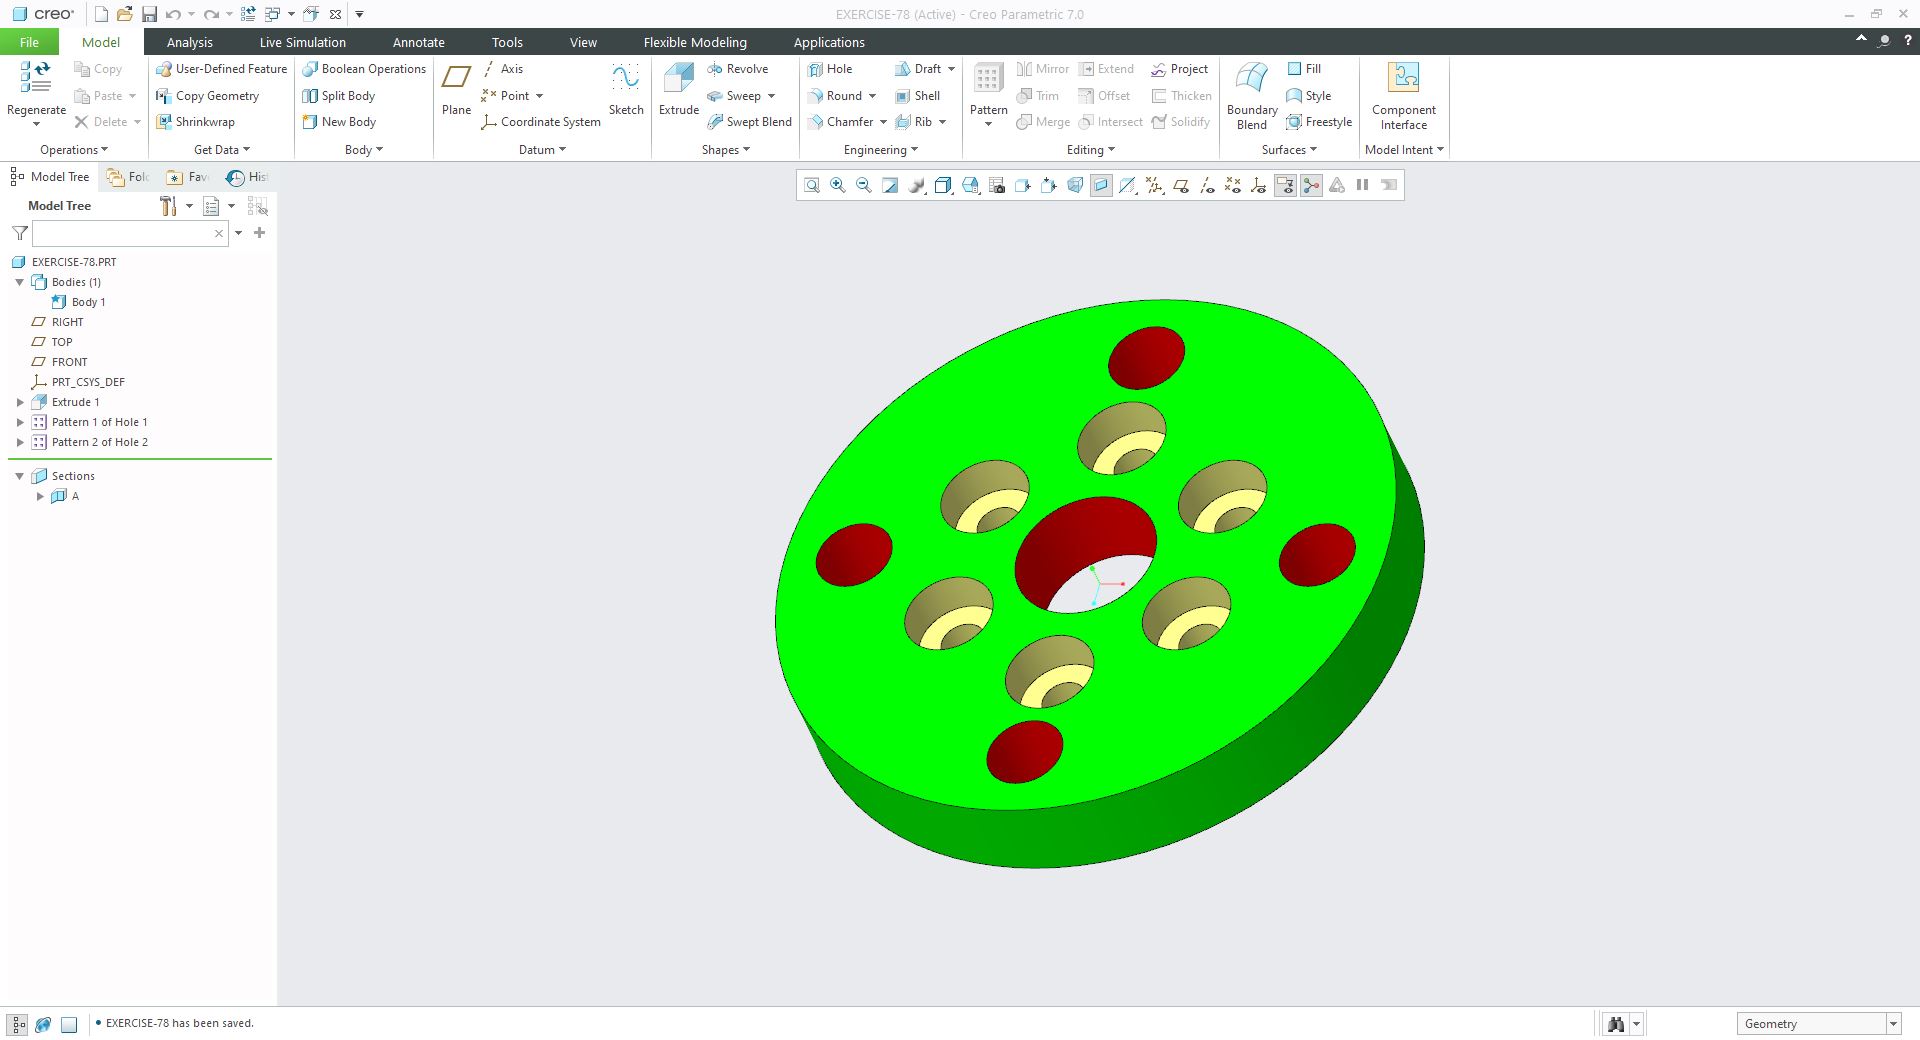Click the Copy Geometry button

(208, 96)
